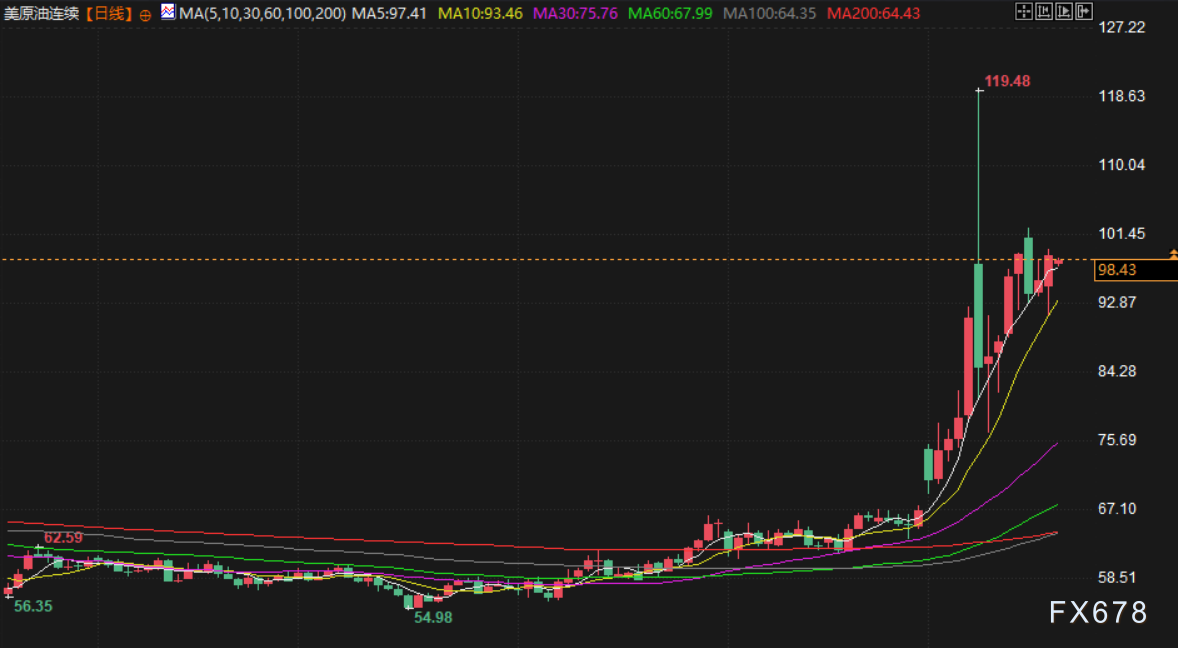Select the 日线 period label

point(110,14)
